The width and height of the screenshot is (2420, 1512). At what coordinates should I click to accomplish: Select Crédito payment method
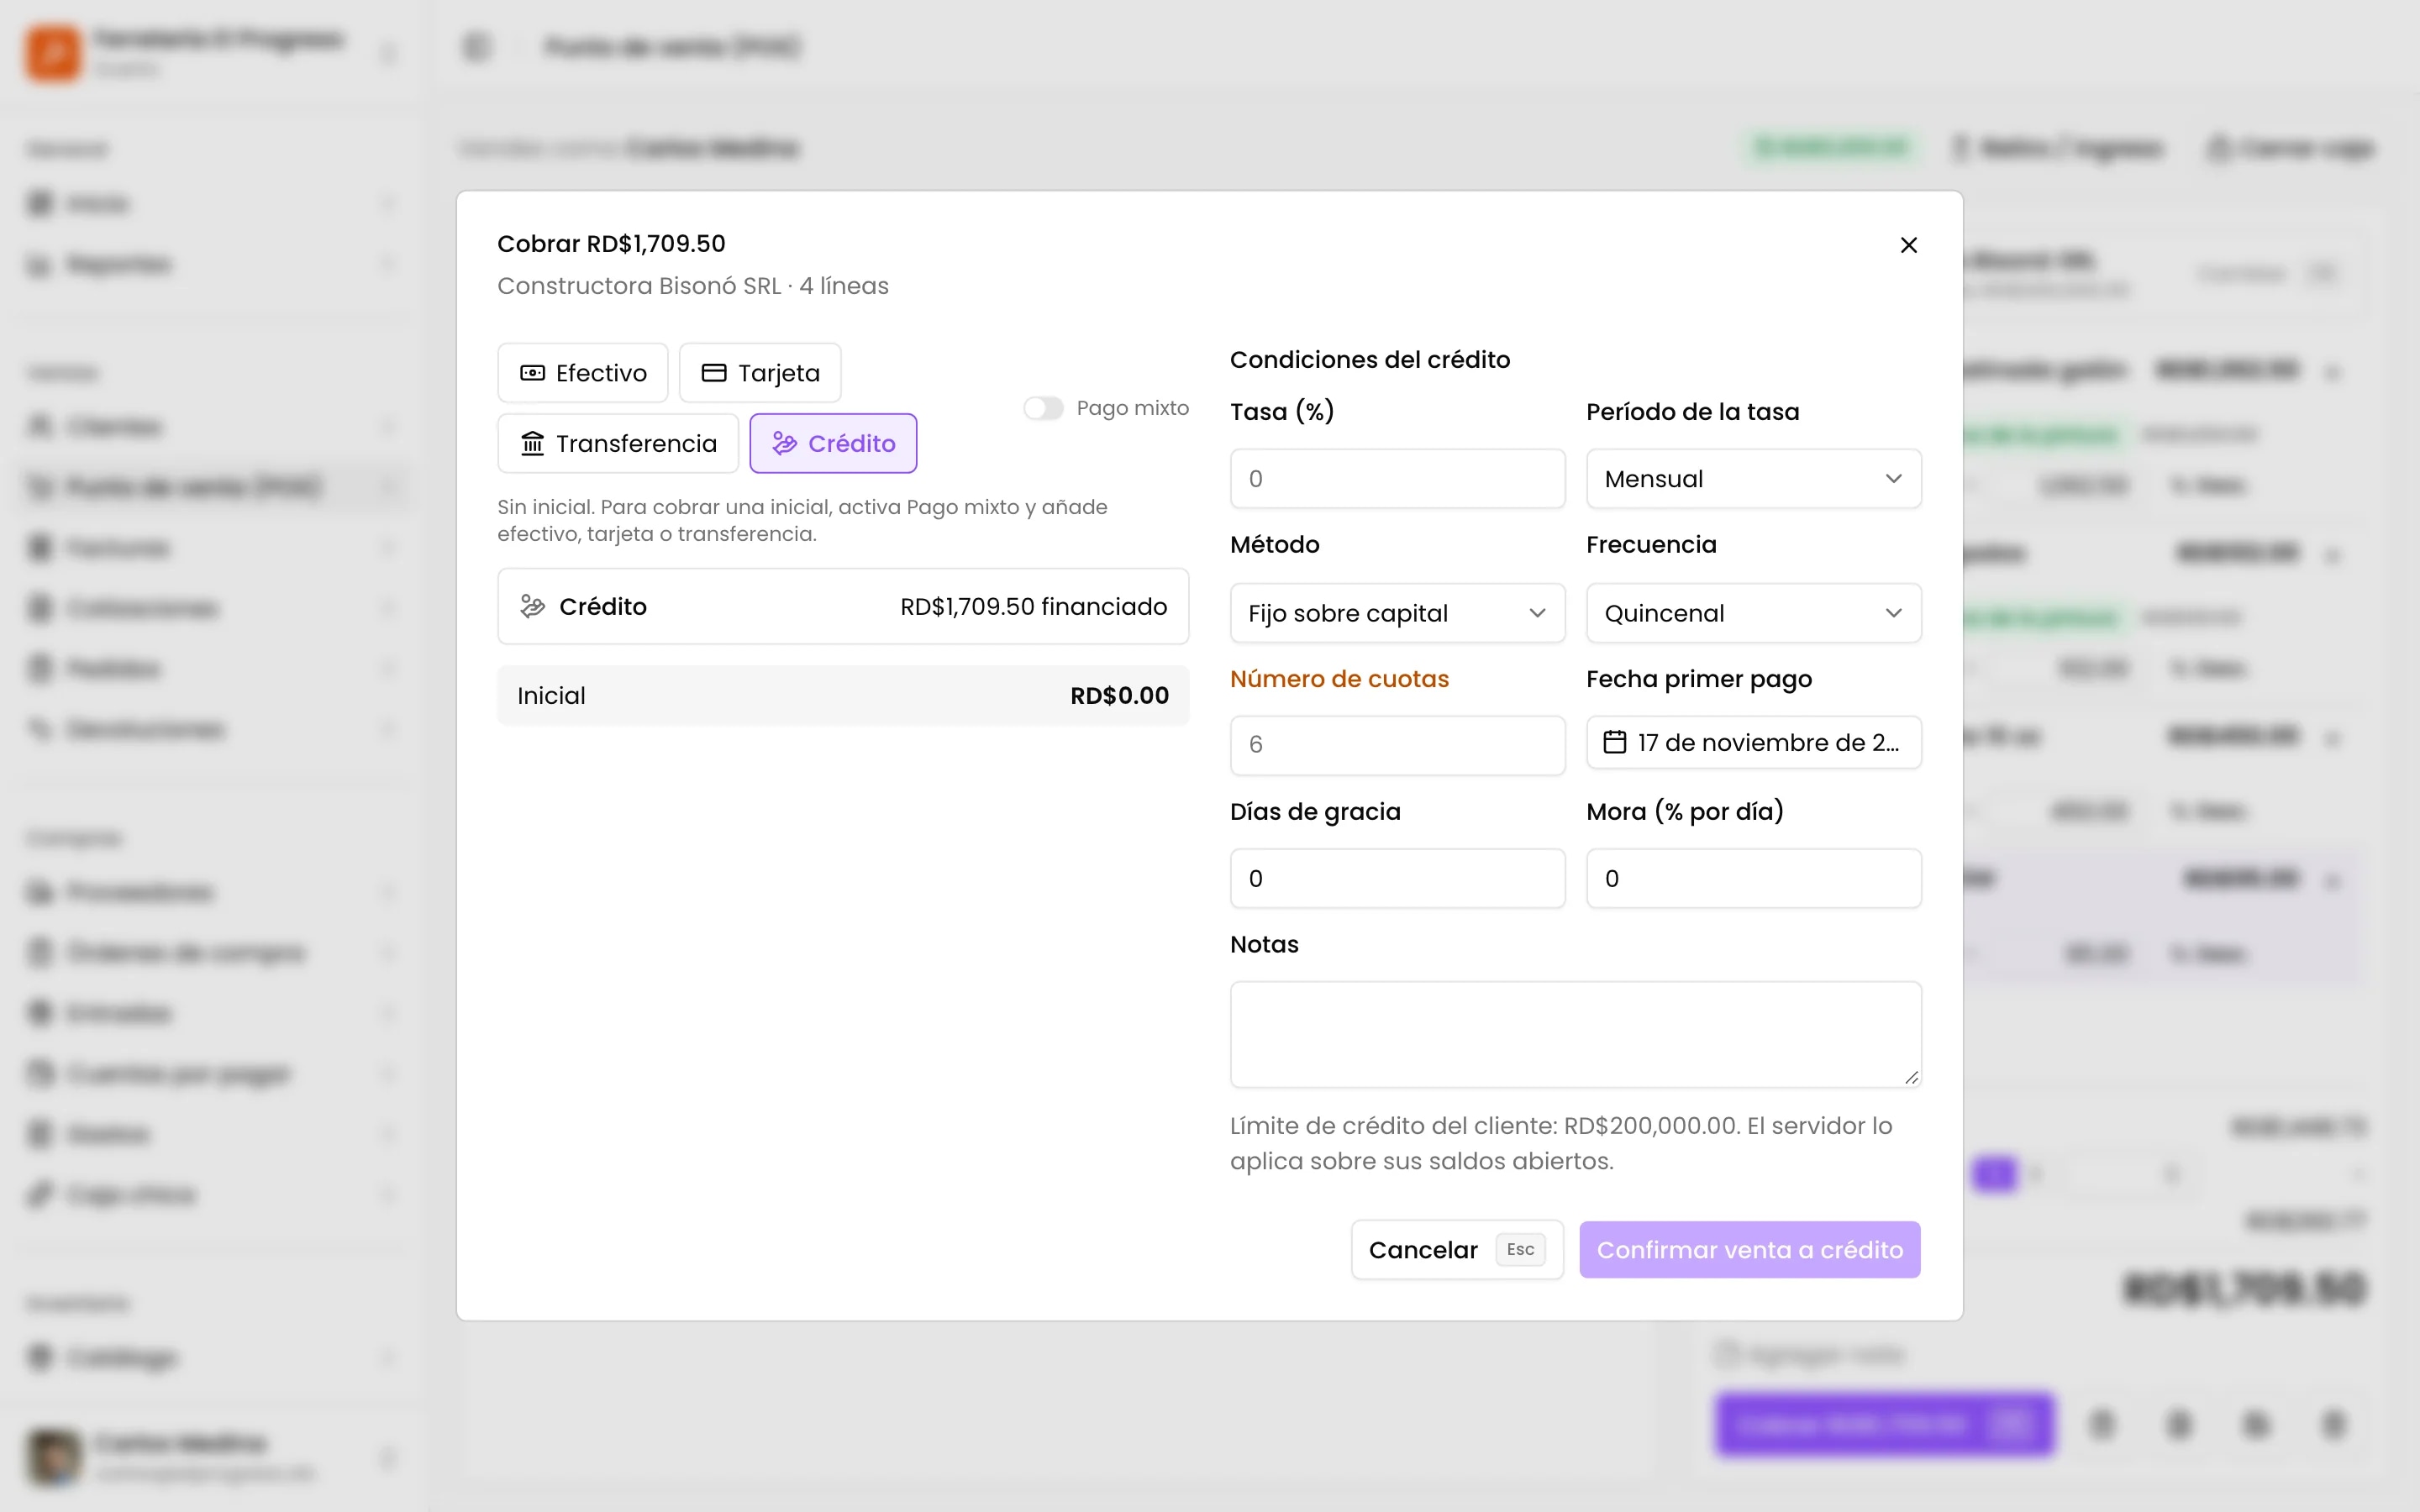click(x=833, y=443)
